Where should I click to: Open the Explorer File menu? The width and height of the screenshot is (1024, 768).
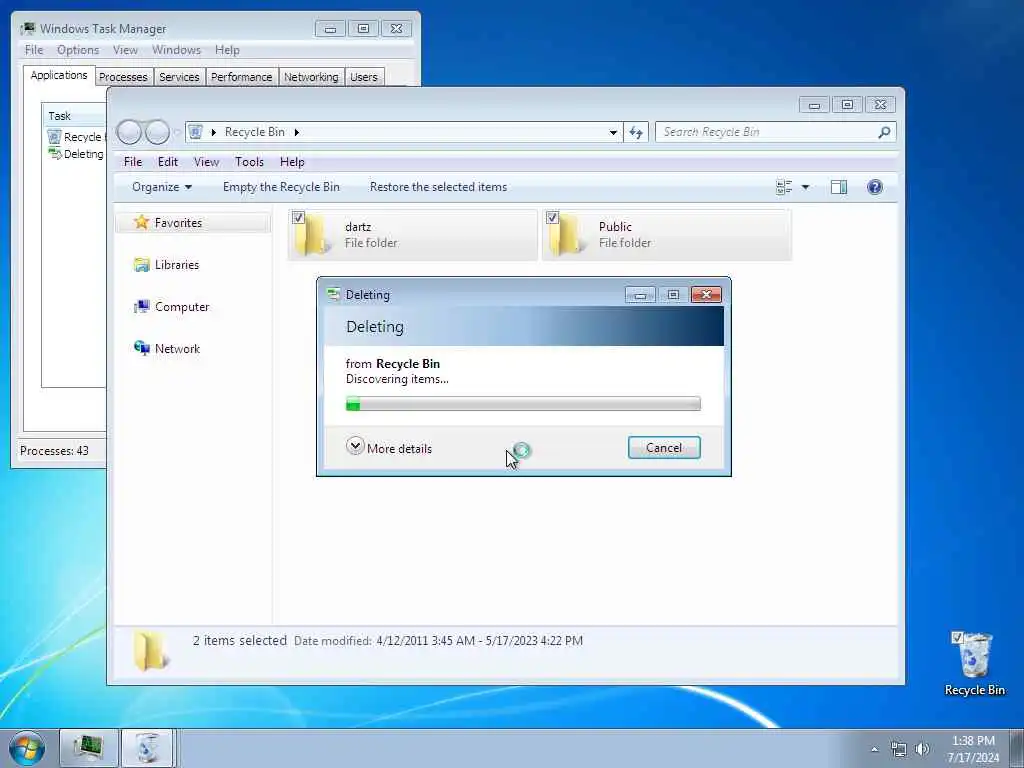(133, 162)
